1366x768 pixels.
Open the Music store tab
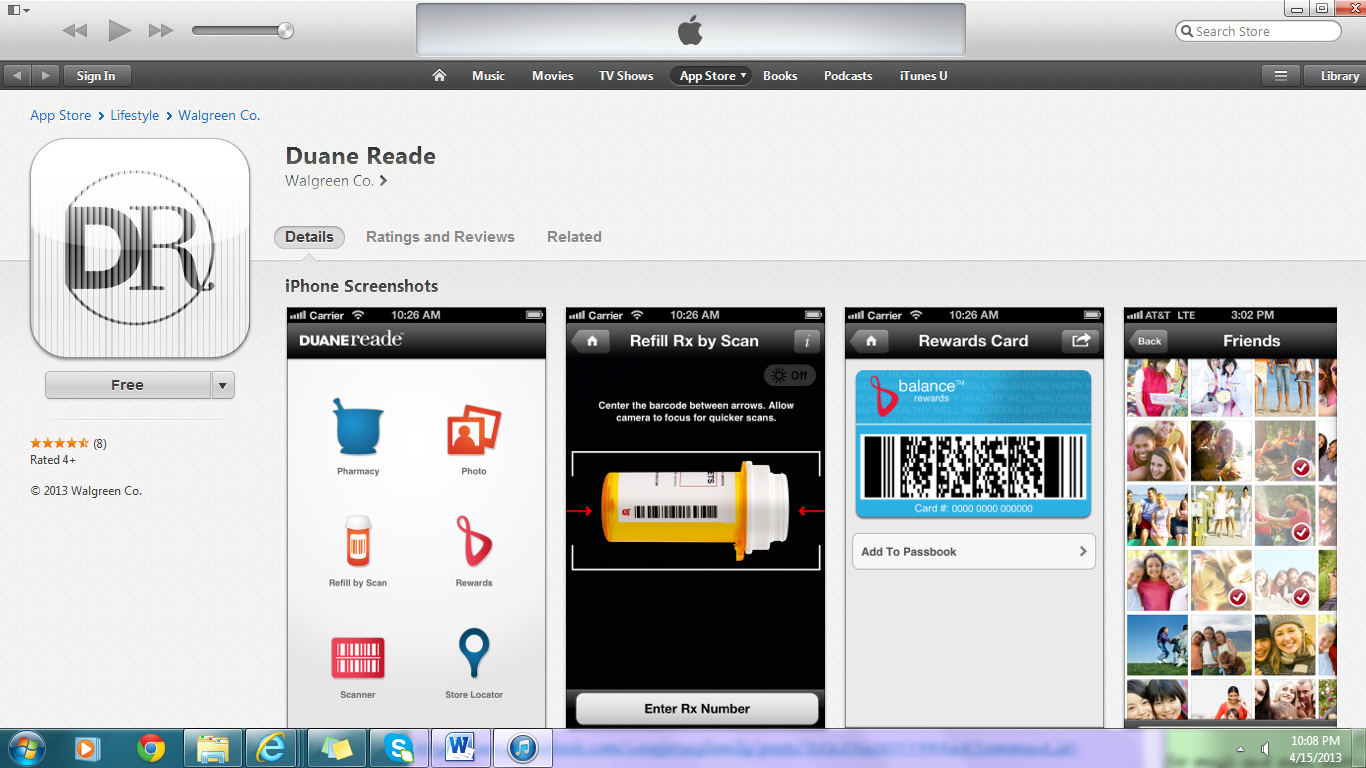(488, 76)
